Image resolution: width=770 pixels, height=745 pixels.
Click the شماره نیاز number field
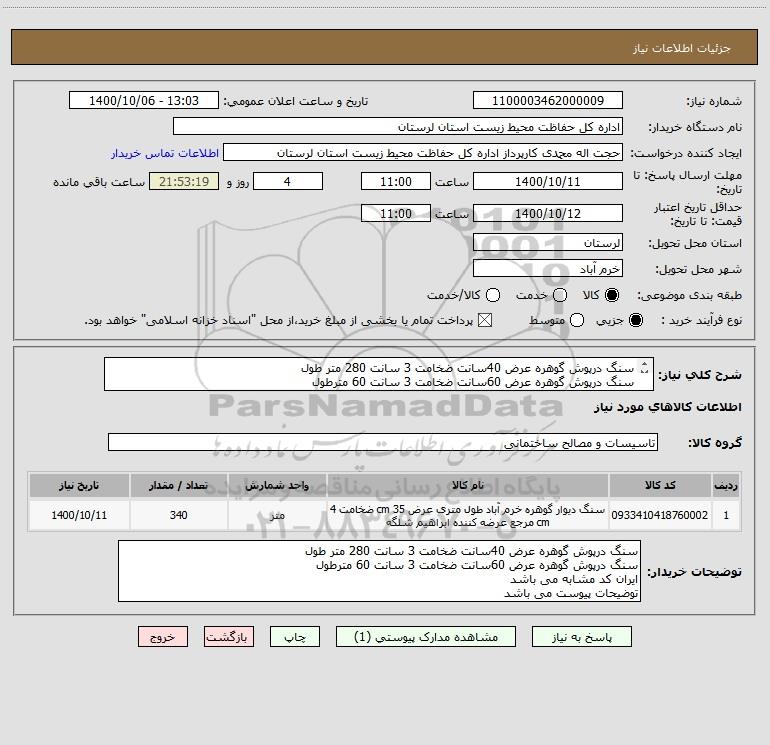point(548,100)
